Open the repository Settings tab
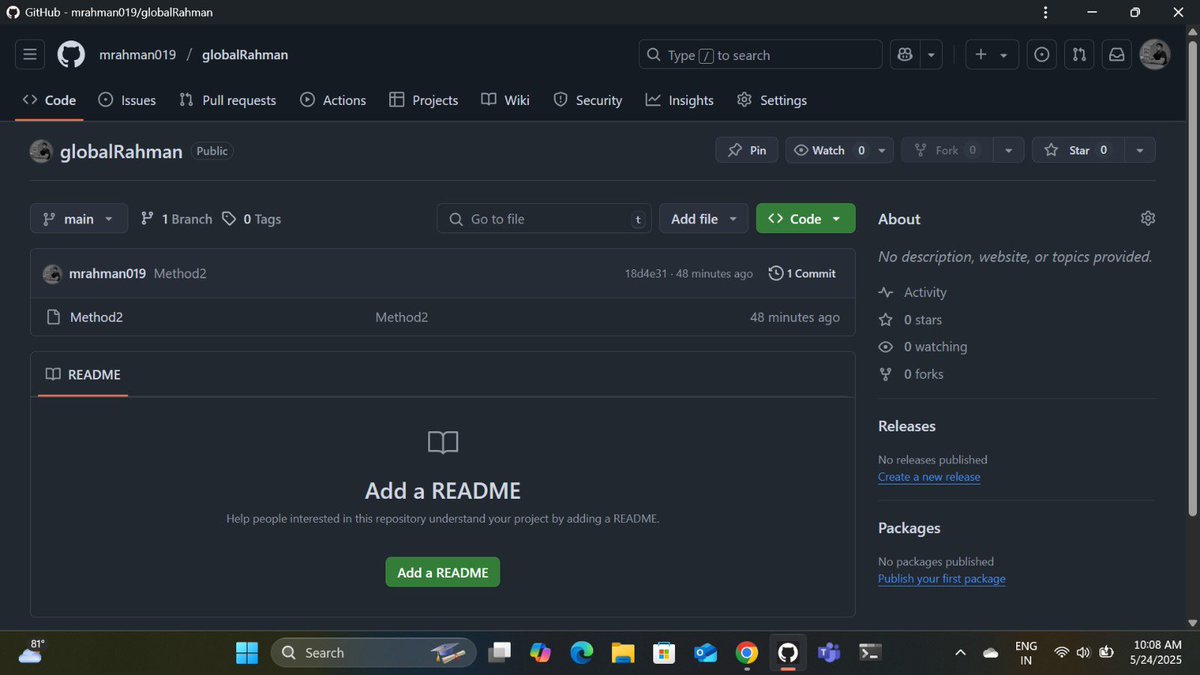Image resolution: width=1200 pixels, height=675 pixels. (x=771, y=100)
